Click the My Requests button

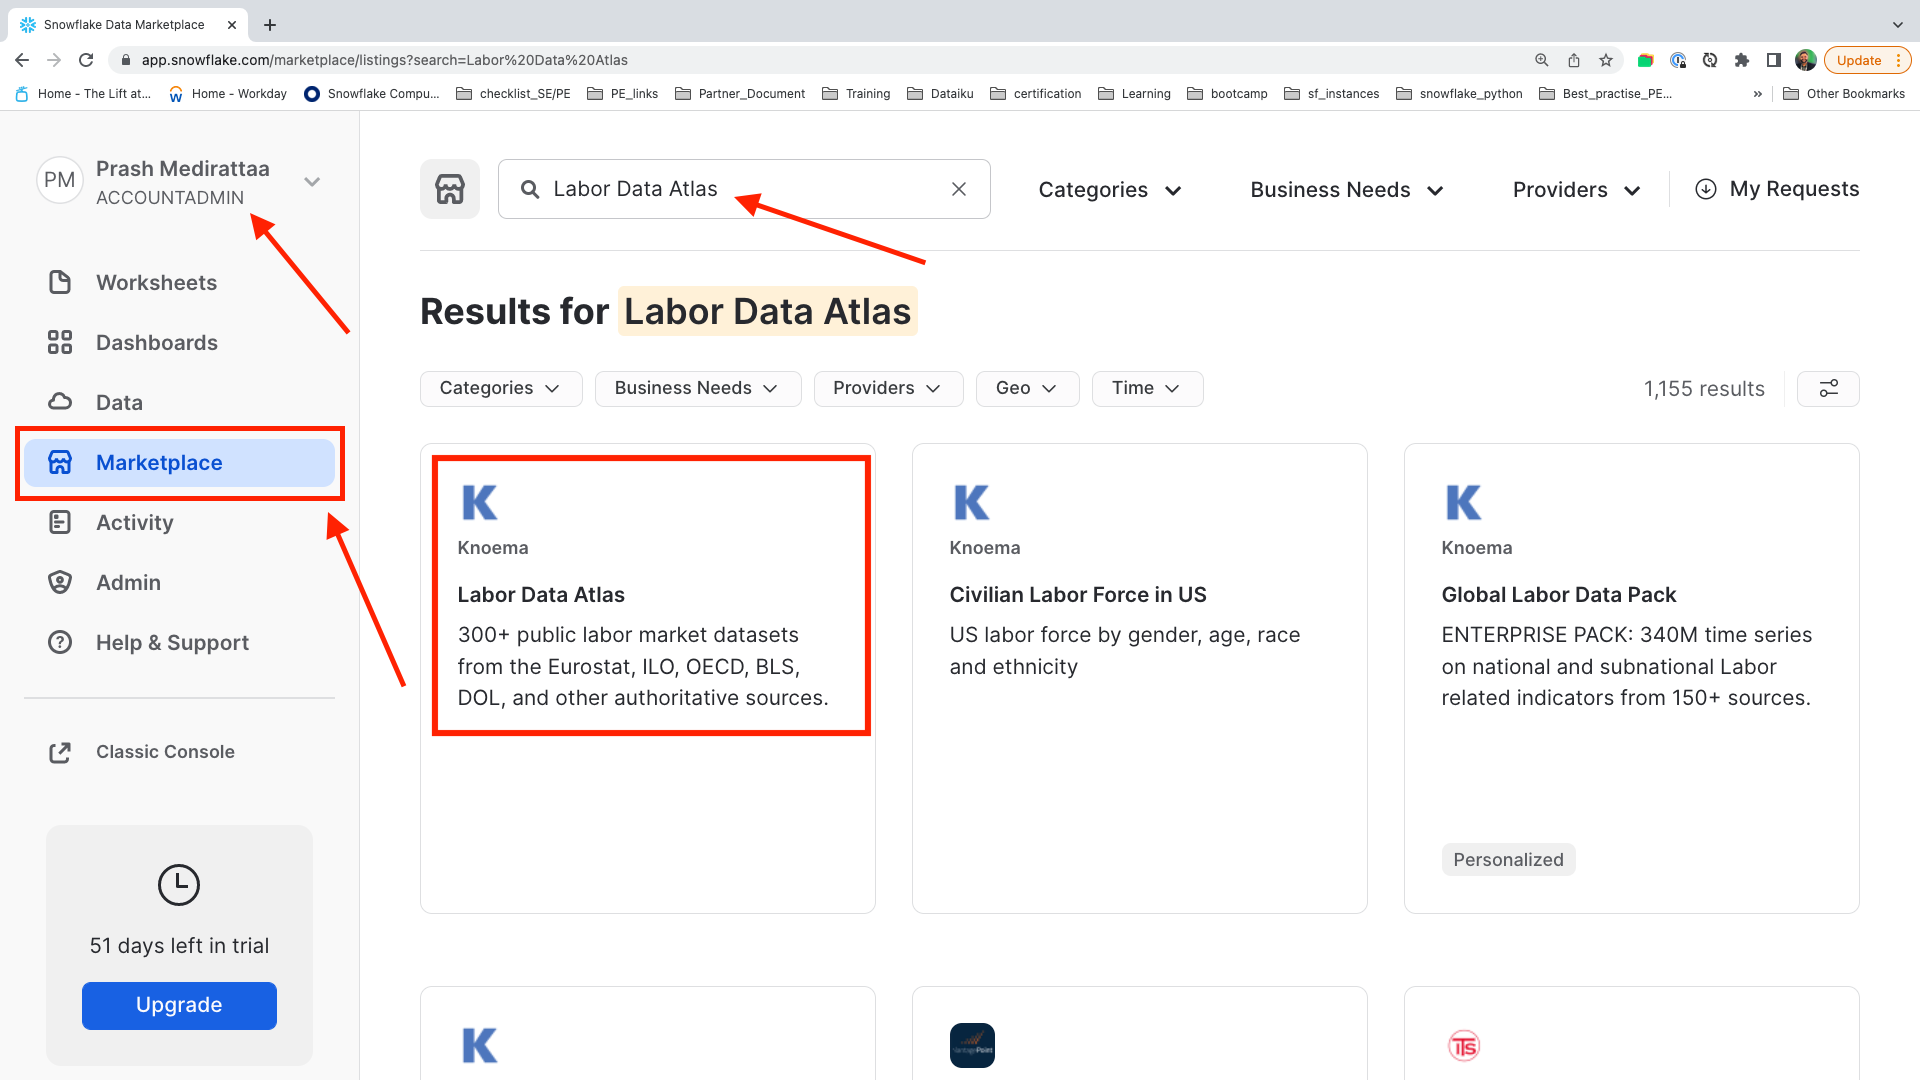(x=1777, y=189)
